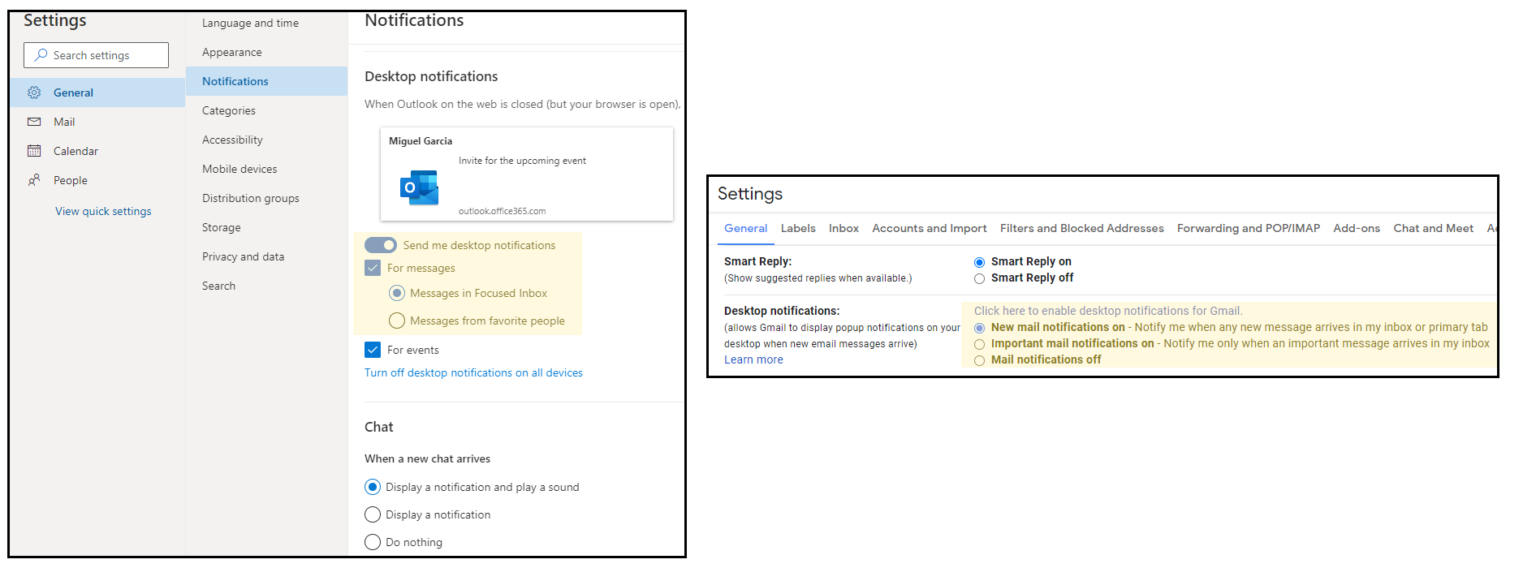Screen dimensions: 1536x568
Task: Click the Search settings field
Action: pos(96,55)
